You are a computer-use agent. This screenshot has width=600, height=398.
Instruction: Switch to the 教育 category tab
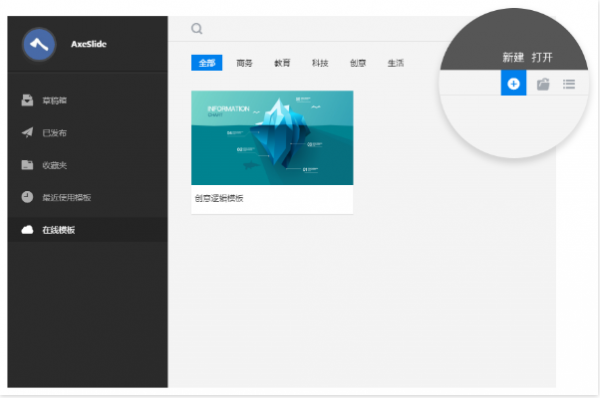coord(282,63)
